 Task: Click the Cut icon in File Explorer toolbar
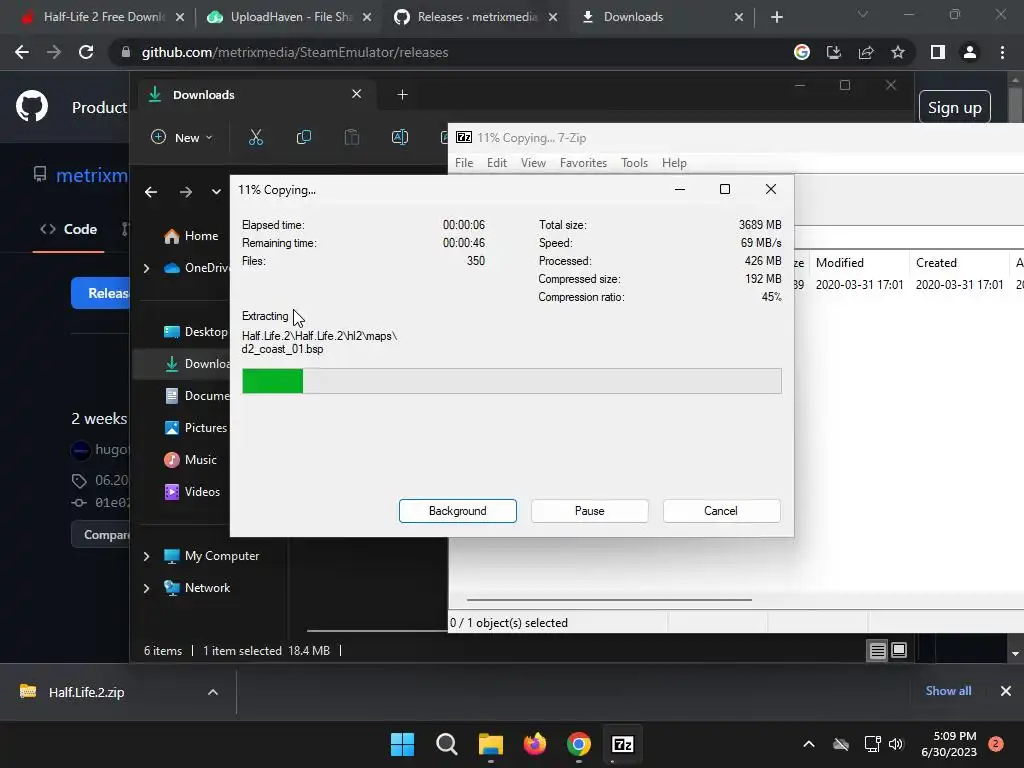pyautogui.click(x=255, y=137)
